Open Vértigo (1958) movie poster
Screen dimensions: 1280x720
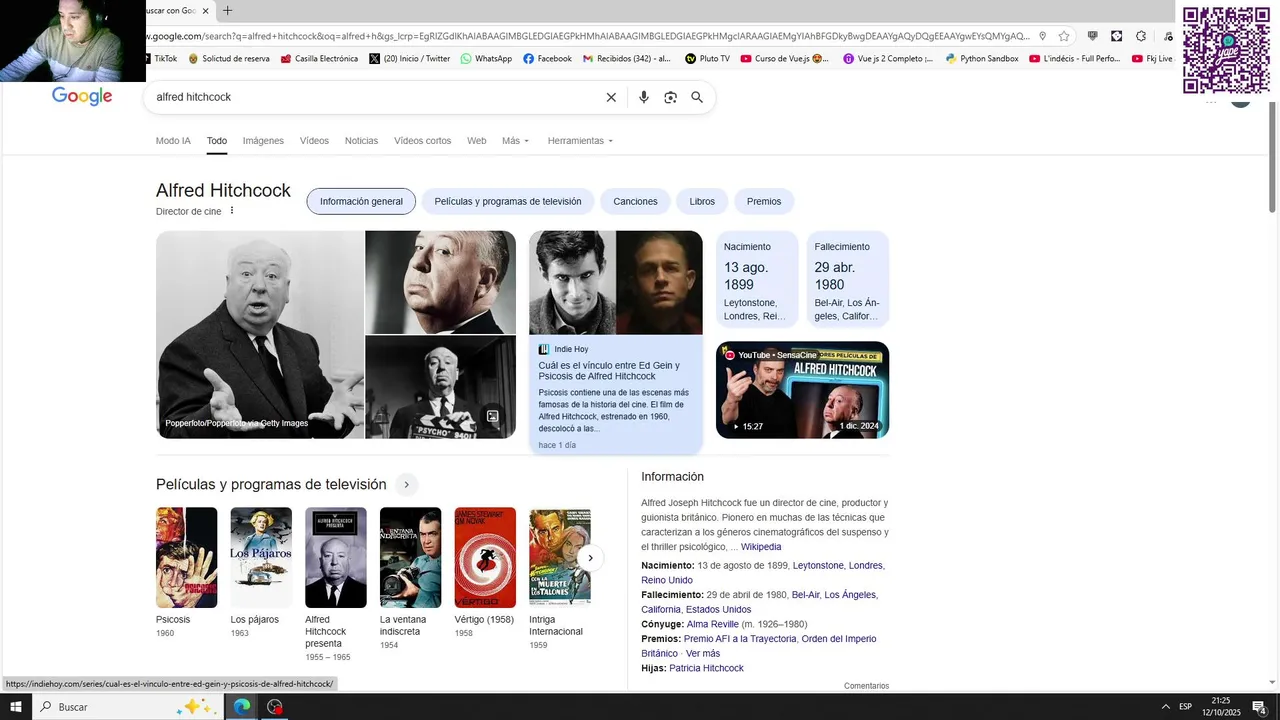485,558
